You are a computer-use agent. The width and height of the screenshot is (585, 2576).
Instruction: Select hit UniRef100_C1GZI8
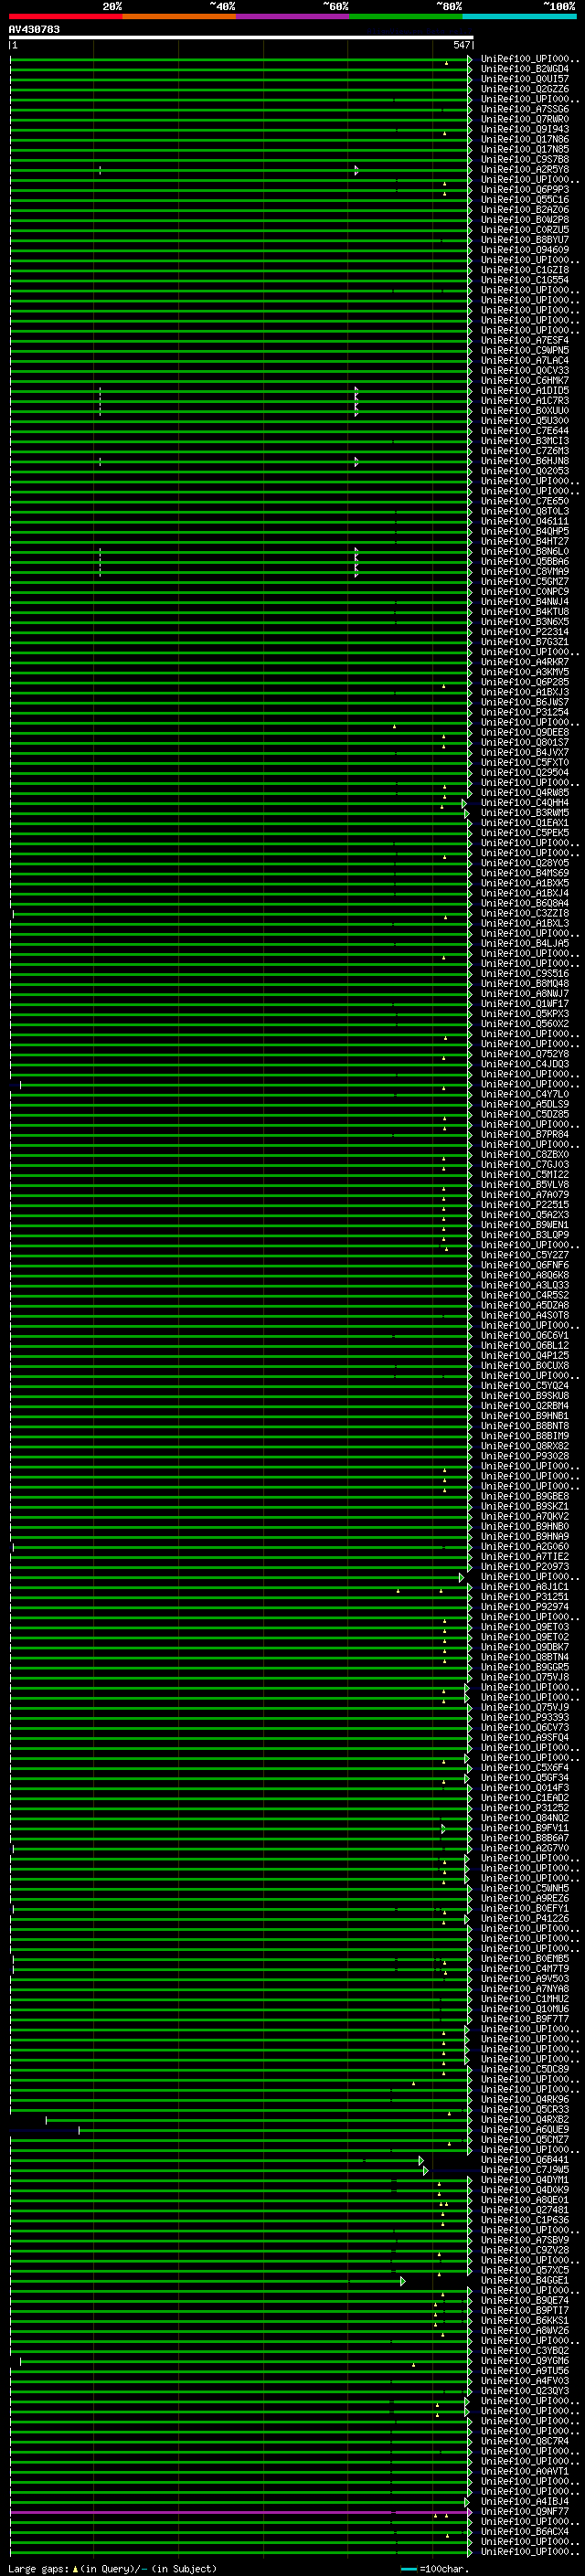(x=524, y=270)
